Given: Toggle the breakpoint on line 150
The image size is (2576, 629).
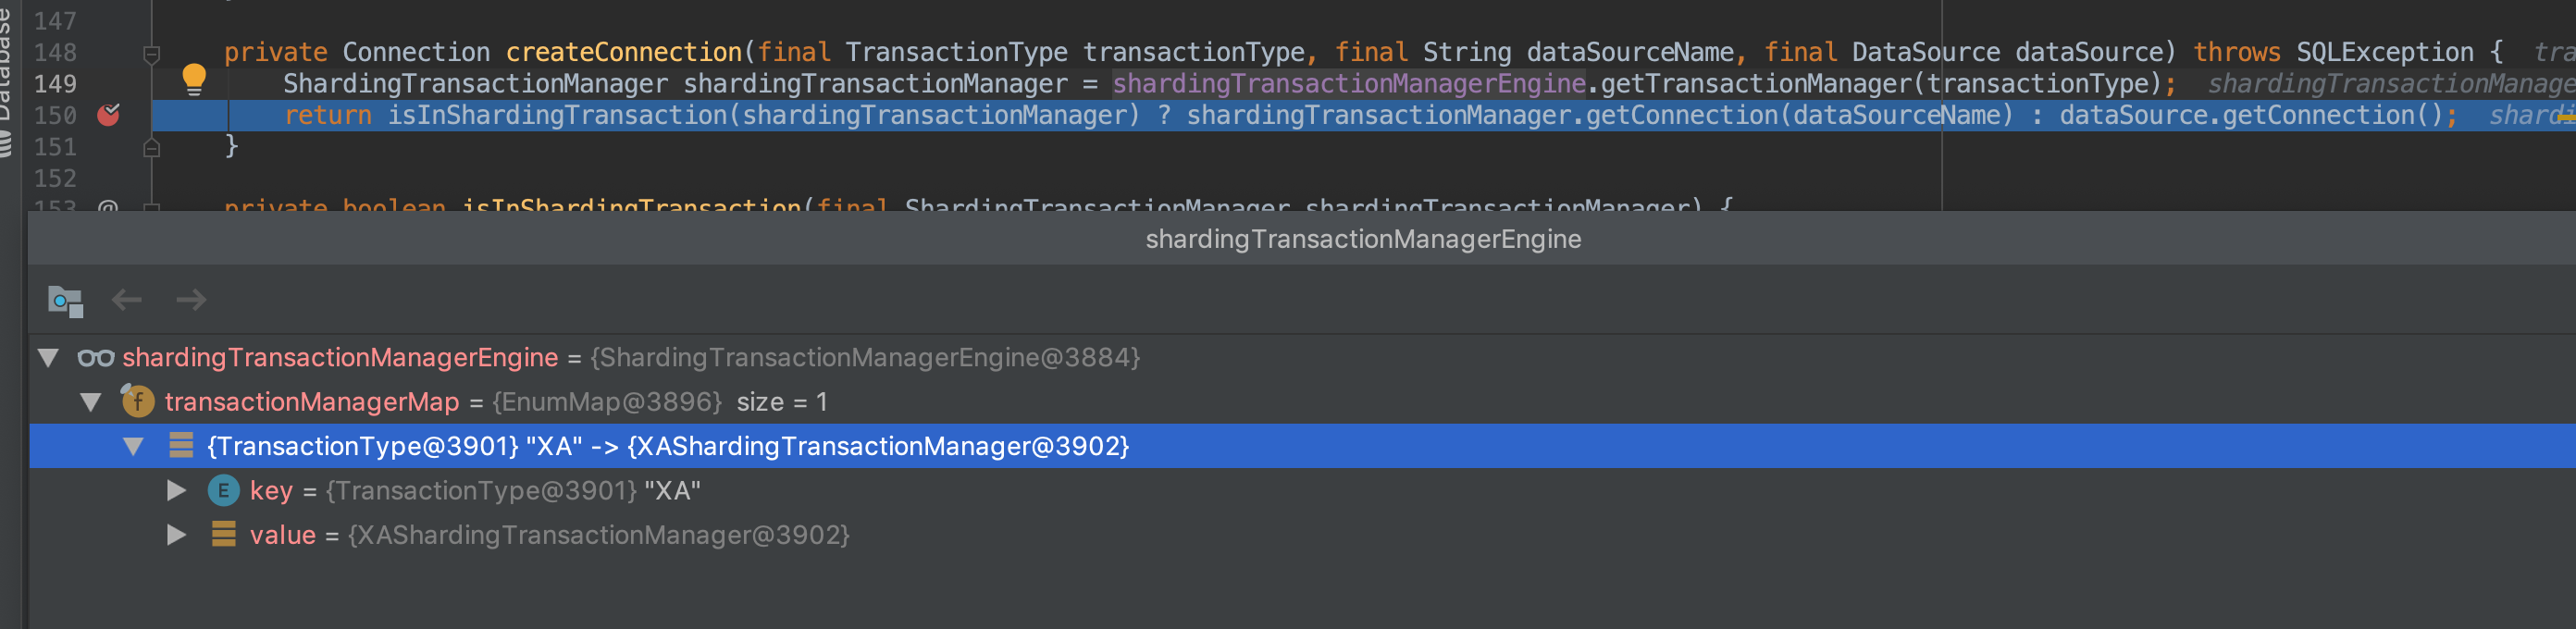Looking at the screenshot, I should pyautogui.click(x=110, y=115).
